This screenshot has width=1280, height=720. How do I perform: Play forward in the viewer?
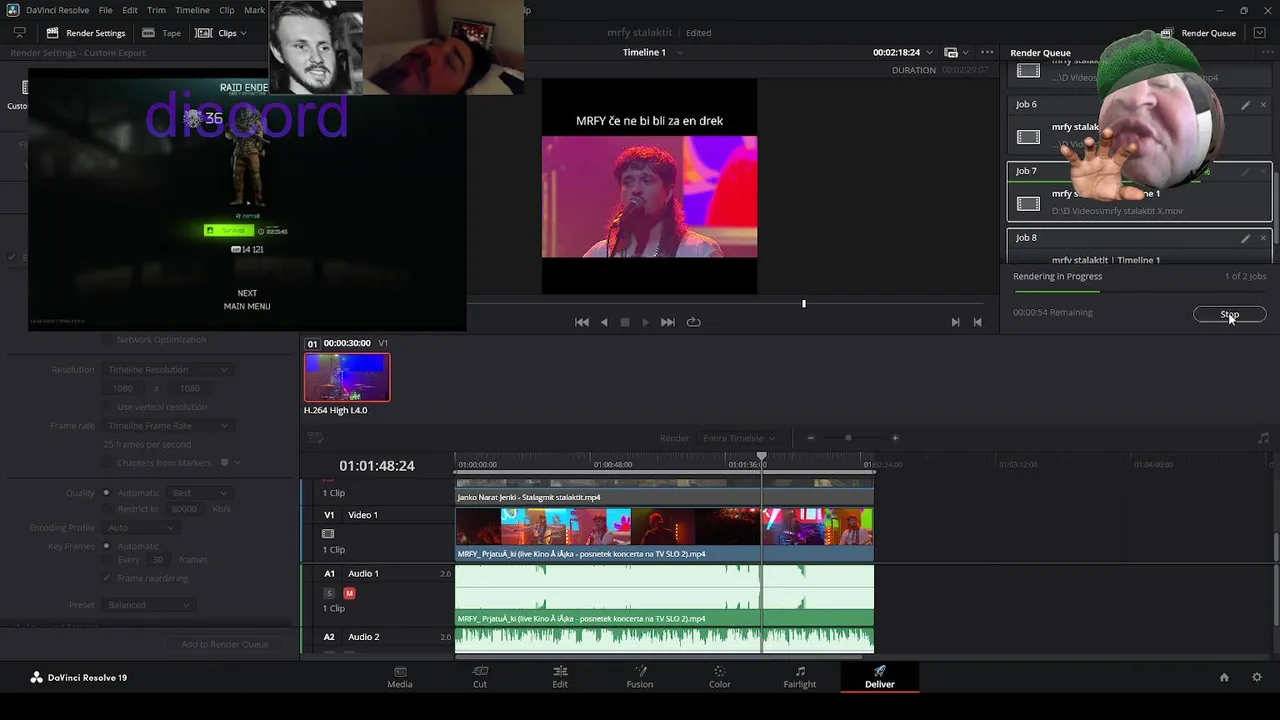(x=646, y=322)
